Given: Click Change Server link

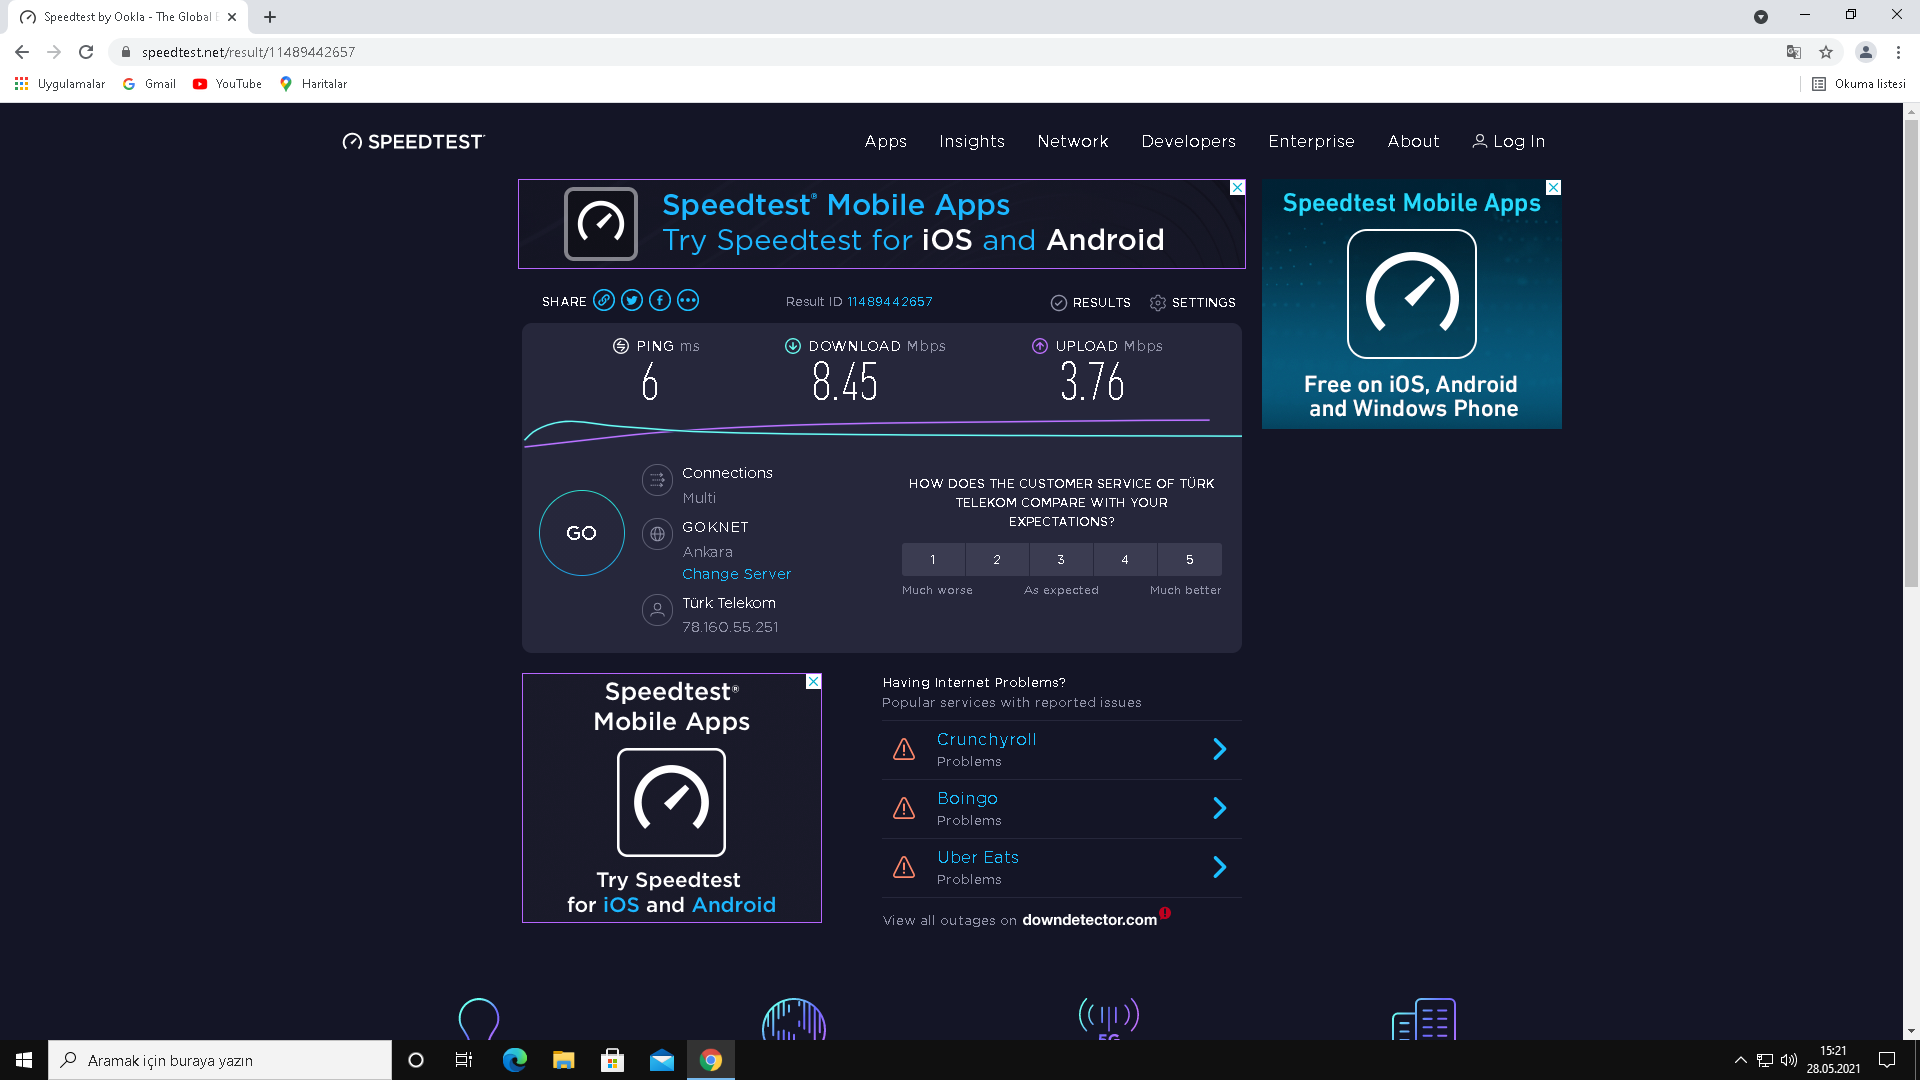Looking at the screenshot, I should [736, 574].
